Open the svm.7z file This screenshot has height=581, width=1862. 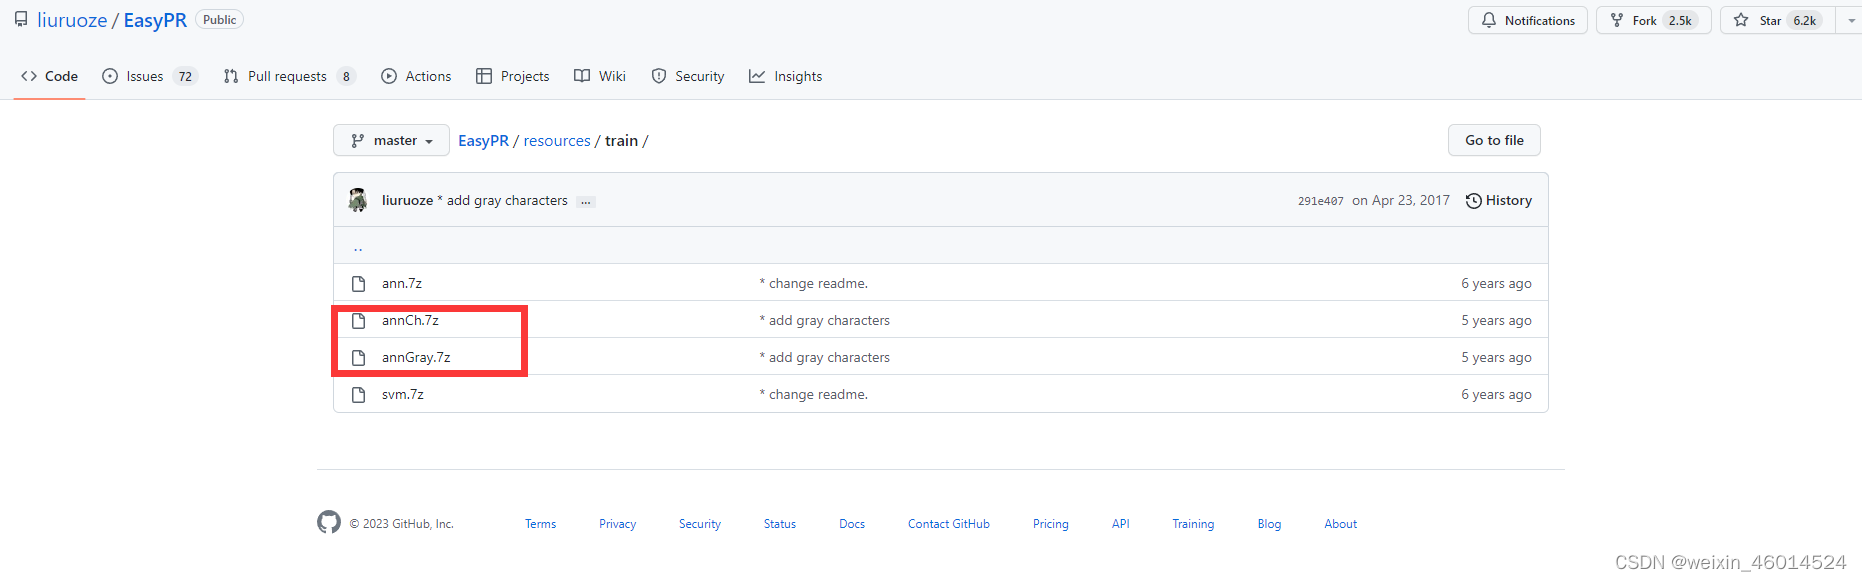(x=403, y=394)
